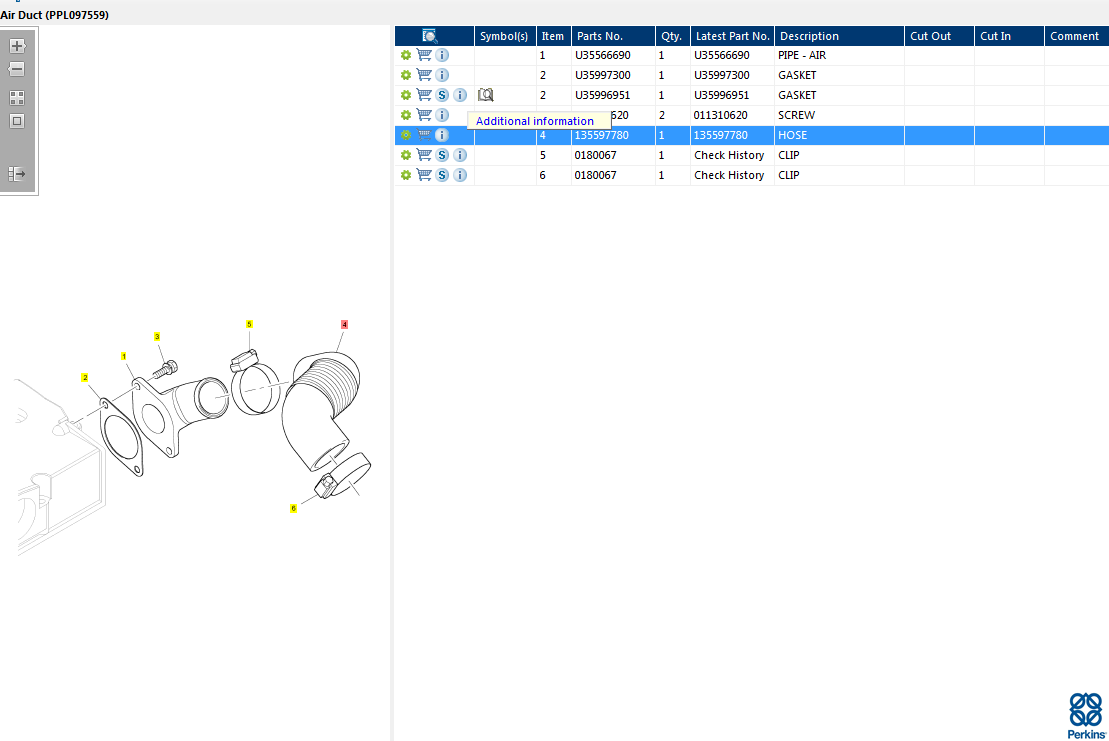Viewport: 1109px width, 741px height.
Task: Click part number U35996951 in Parts No. column
Action: (x=603, y=95)
